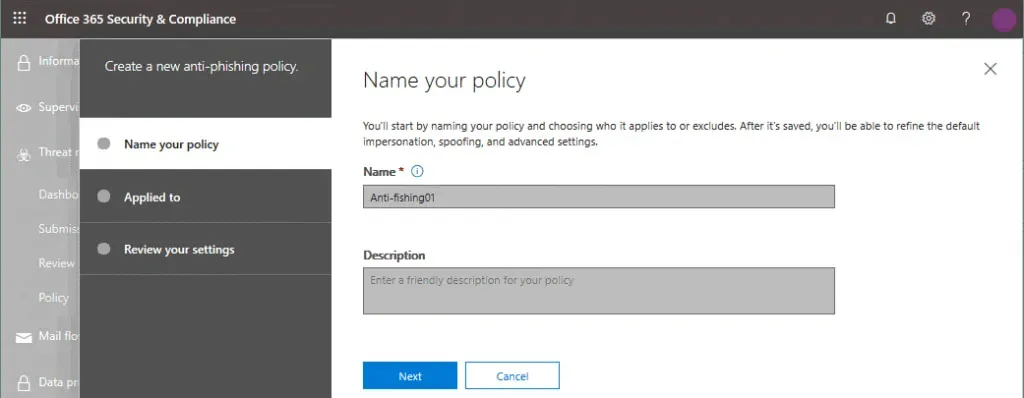The image size is (1024, 398).
Task: Open the settings gear icon
Action: (x=928, y=19)
